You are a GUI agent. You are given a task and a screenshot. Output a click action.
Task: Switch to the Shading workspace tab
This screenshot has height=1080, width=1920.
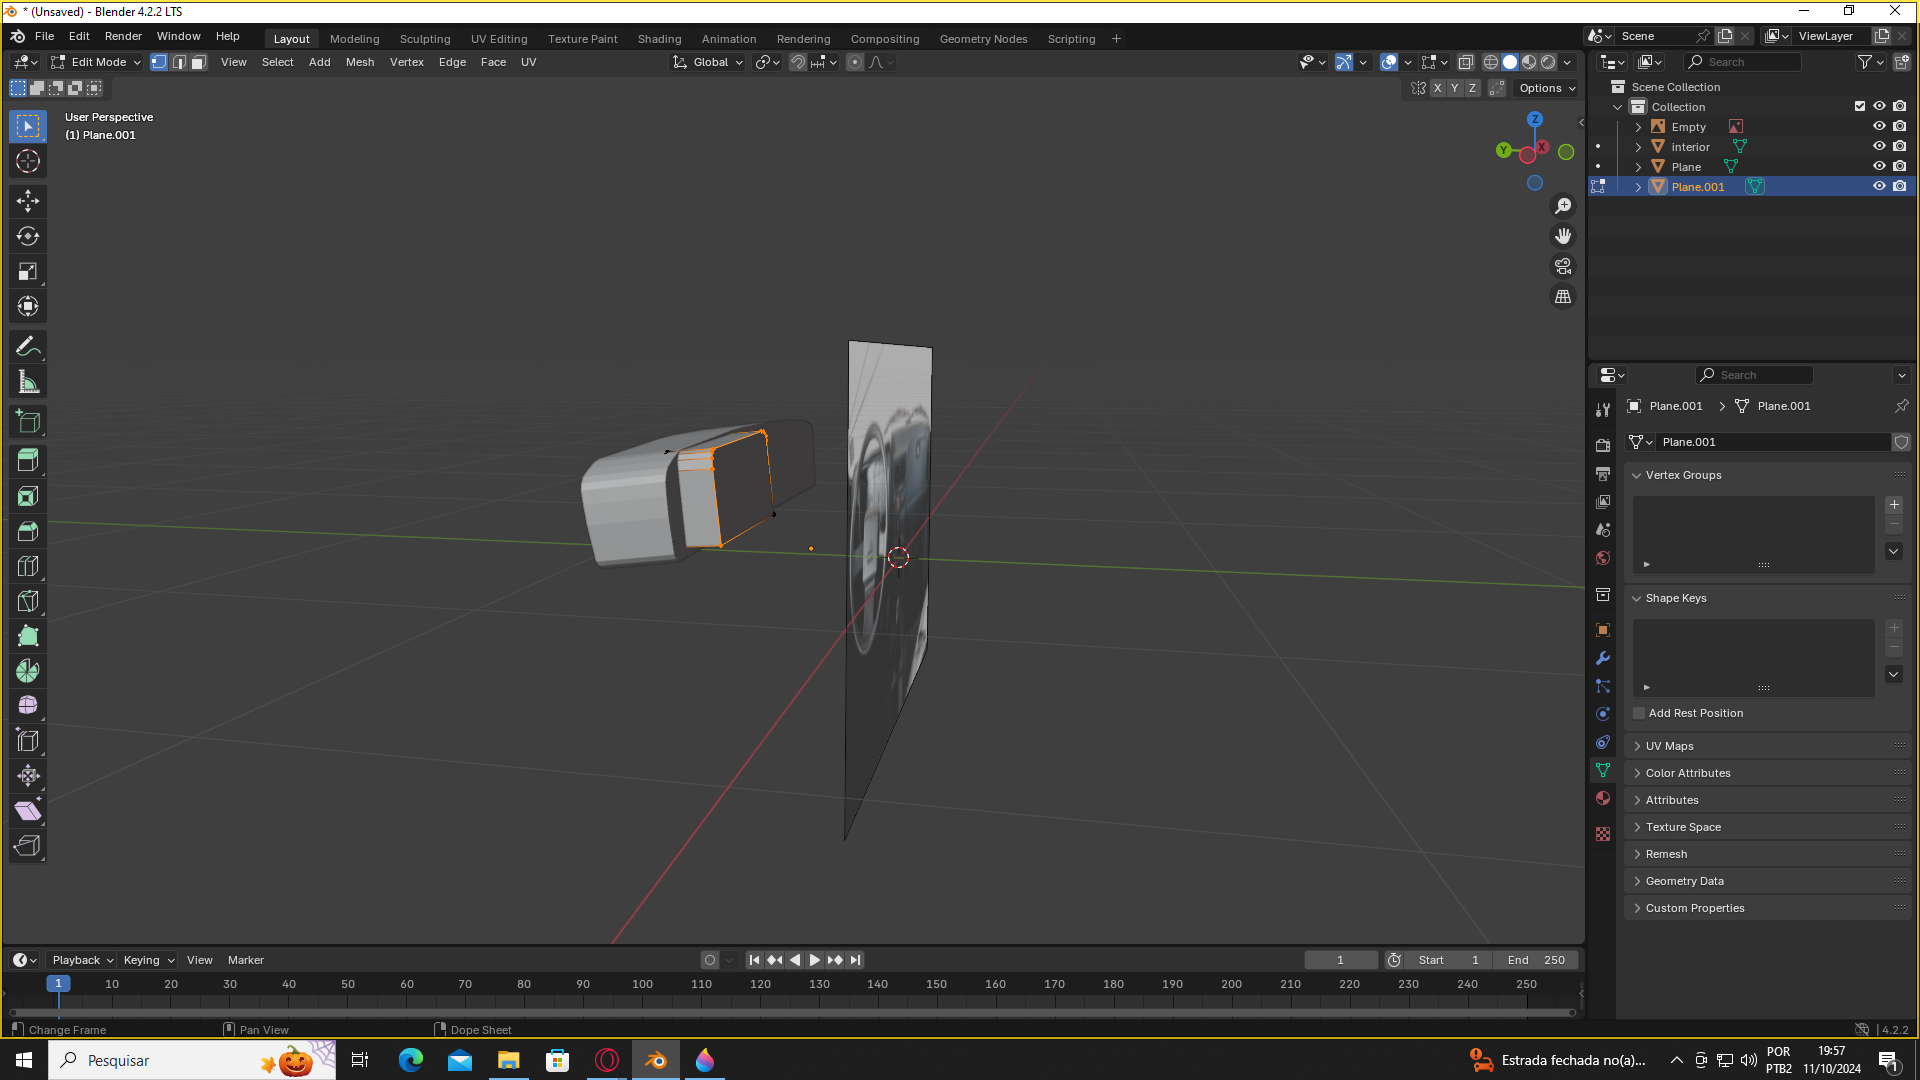[x=659, y=39]
